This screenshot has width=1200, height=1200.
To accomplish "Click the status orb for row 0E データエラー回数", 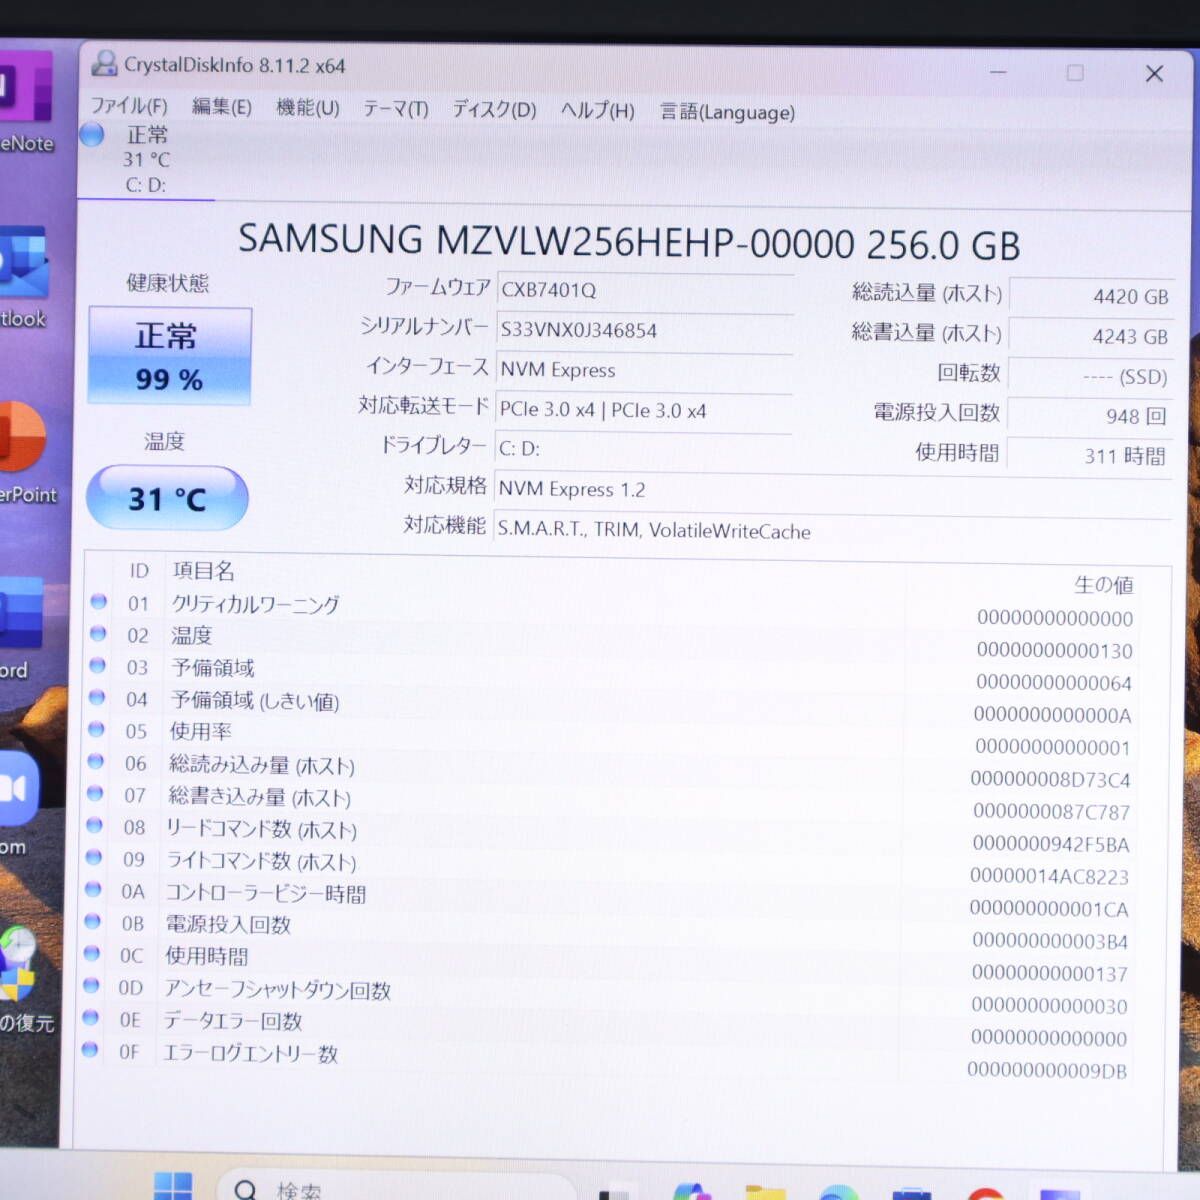I will [x=92, y=1018].
